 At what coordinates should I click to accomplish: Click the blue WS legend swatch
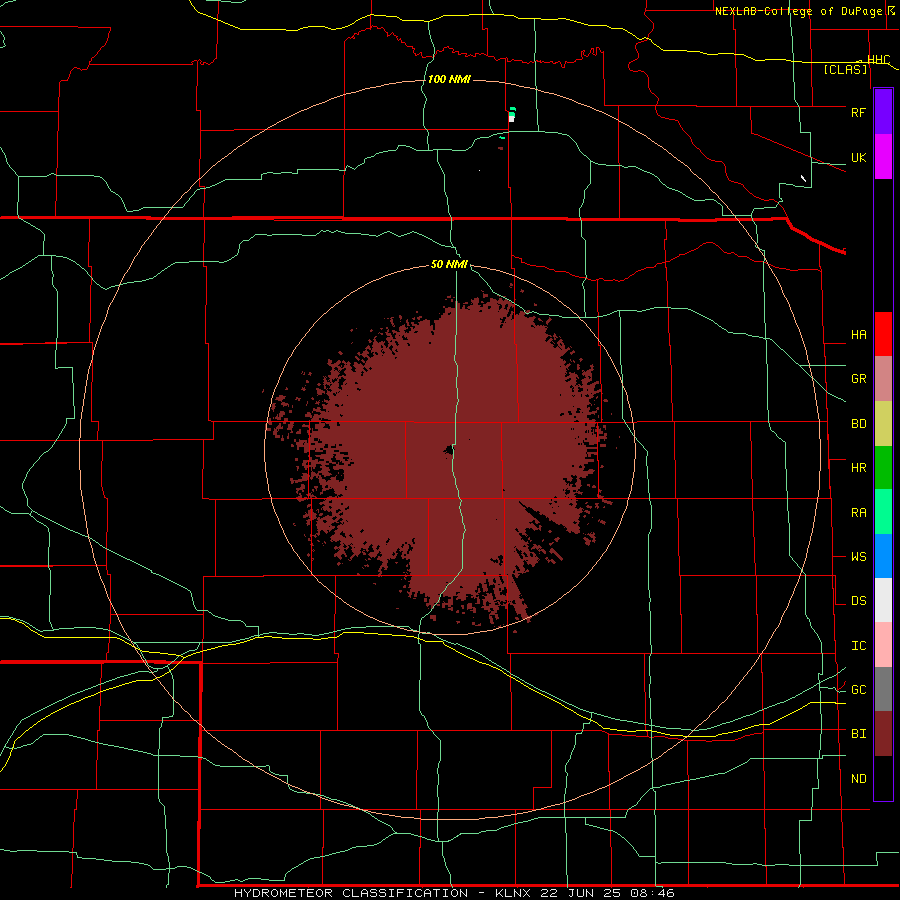[x=883, y=556]
